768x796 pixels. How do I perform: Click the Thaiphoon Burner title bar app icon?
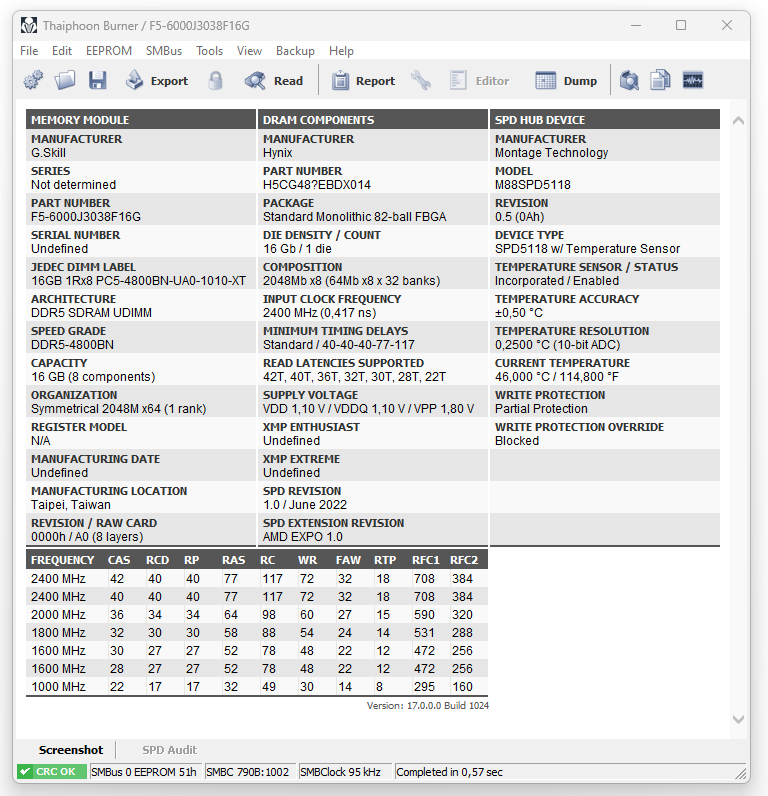(29, 25)
